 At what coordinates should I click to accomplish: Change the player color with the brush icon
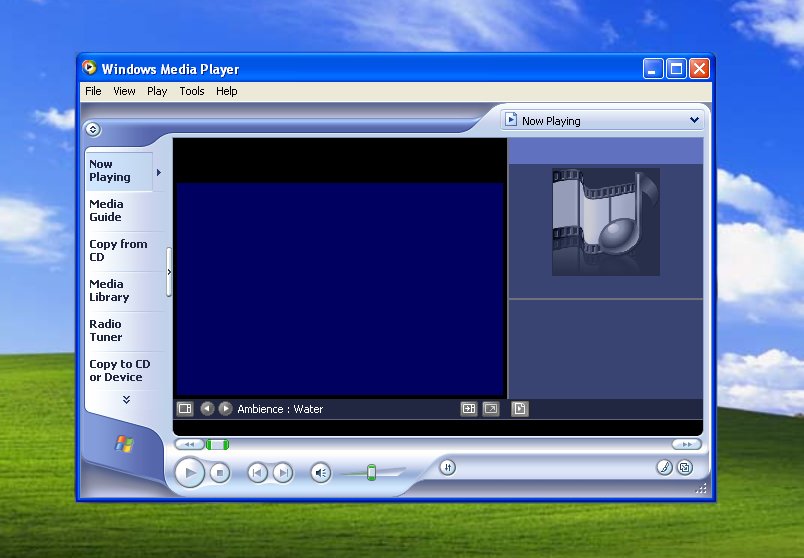(665, 467)
